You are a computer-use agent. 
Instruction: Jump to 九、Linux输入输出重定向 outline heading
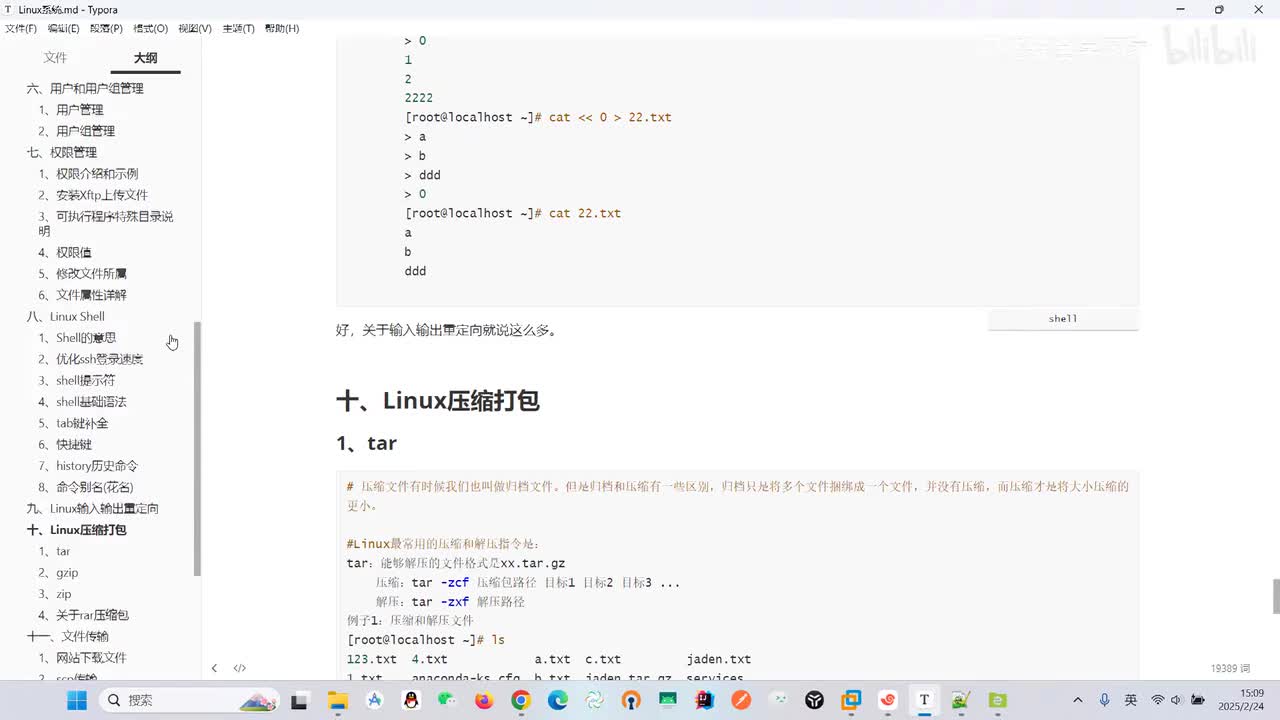tap(93, 509)
